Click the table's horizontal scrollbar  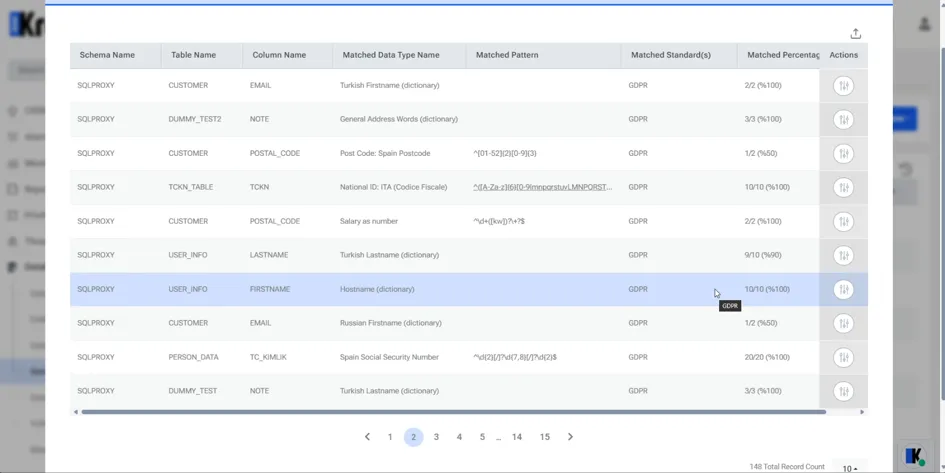pyautogui.click(x=453, y=412)
